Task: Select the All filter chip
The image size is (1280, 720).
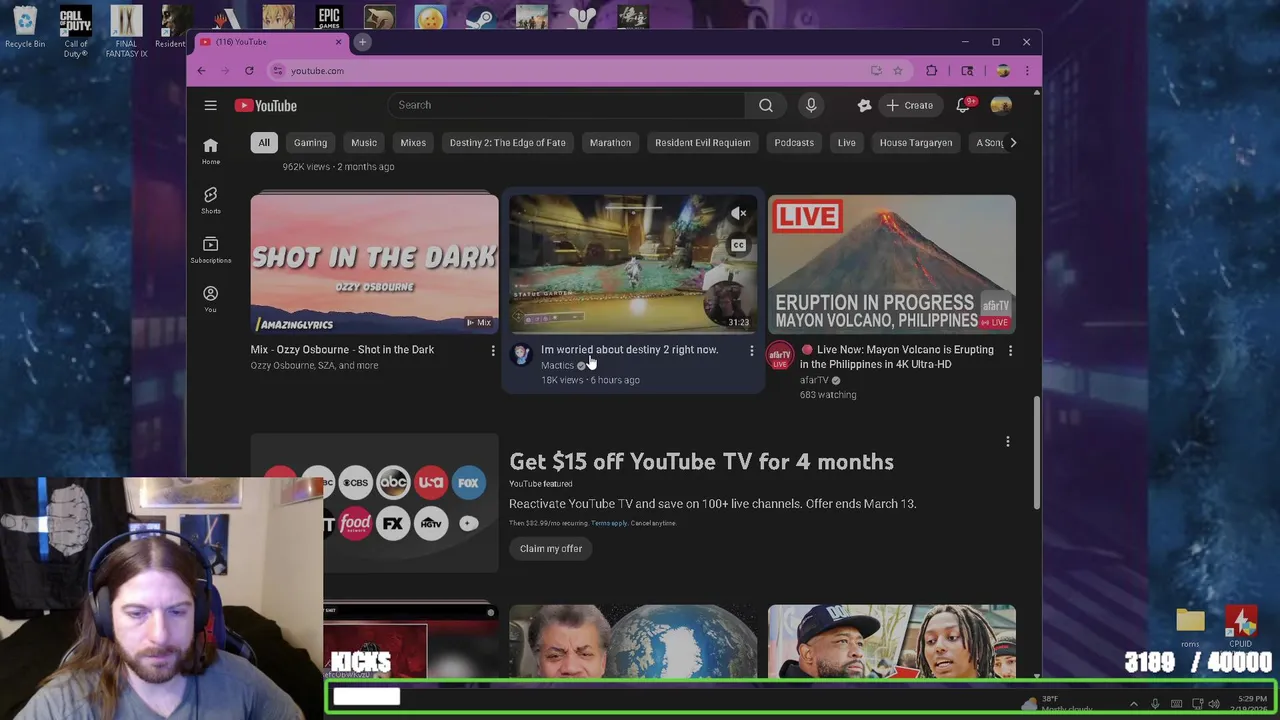Action: pos(264,143)
